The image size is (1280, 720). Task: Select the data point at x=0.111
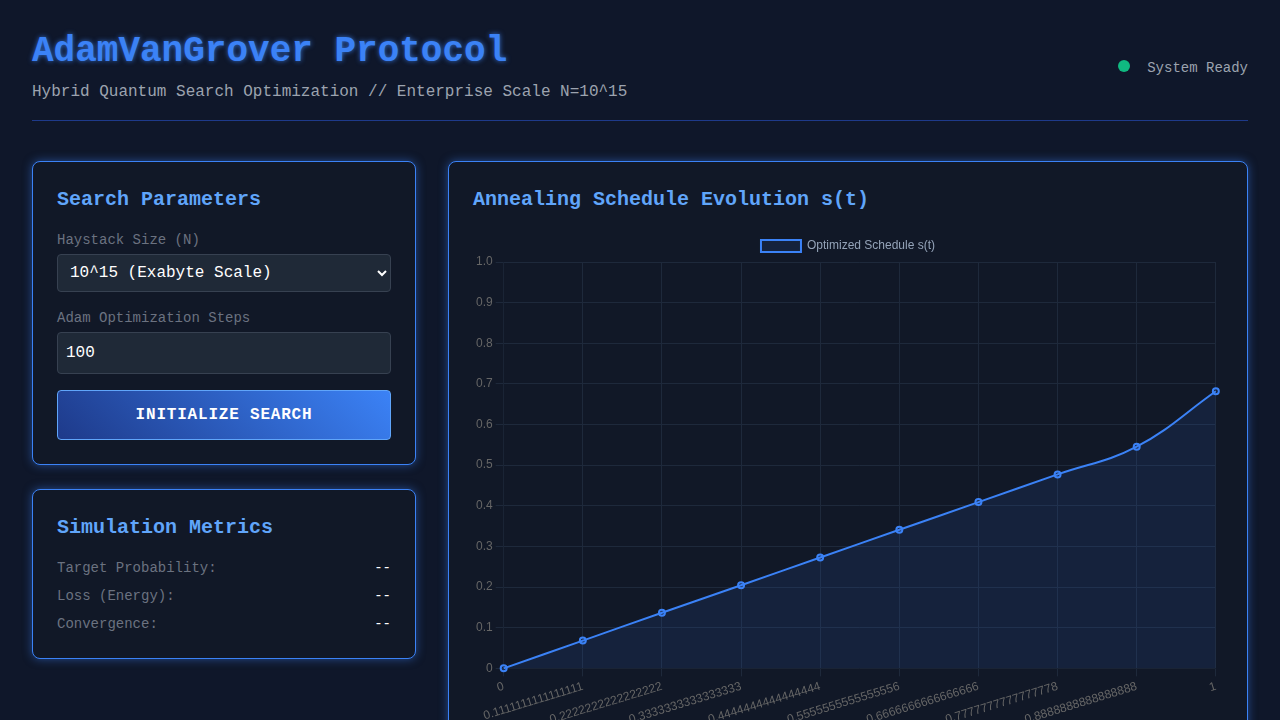[583, 640]
